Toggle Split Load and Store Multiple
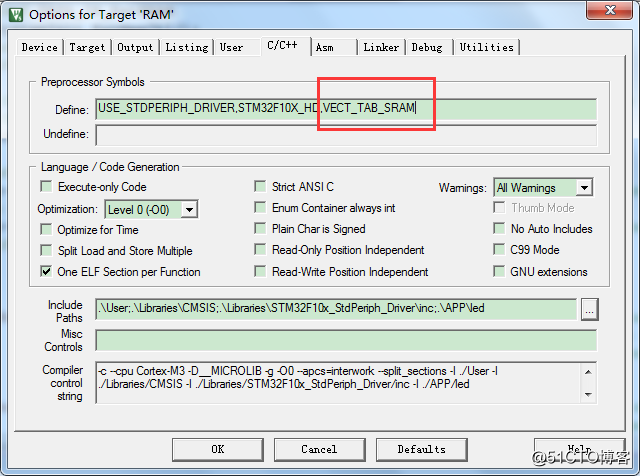This screenshot has width=640, height=476. 47,250
